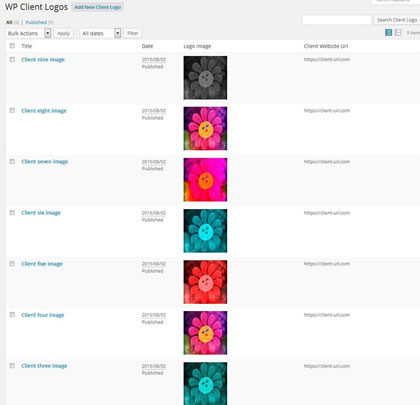
Task: Open Client five red flower logo
Action: tap(205, 282)
